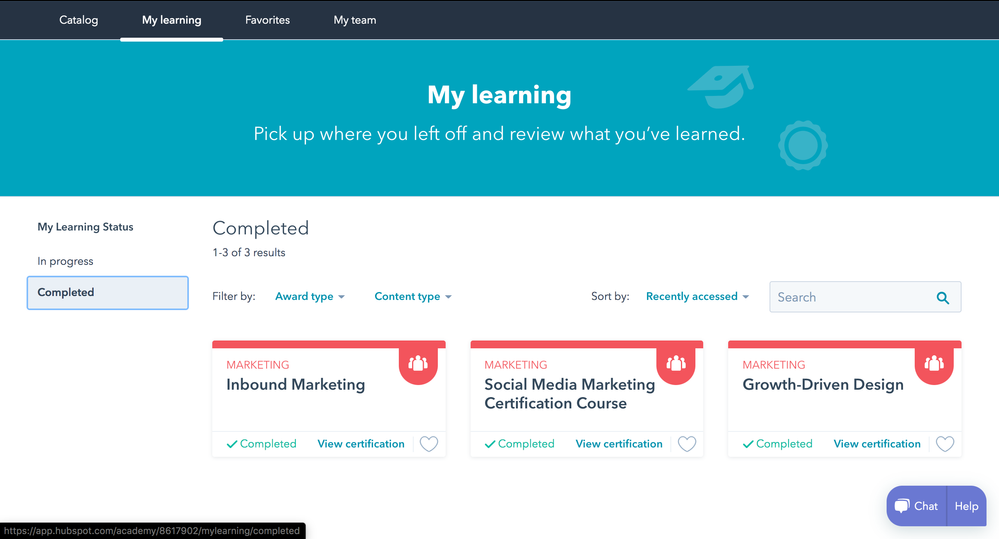This screenshot has width=999, height=539.
Task: Click the chat bubble icon
Action: tap(902, 506)
